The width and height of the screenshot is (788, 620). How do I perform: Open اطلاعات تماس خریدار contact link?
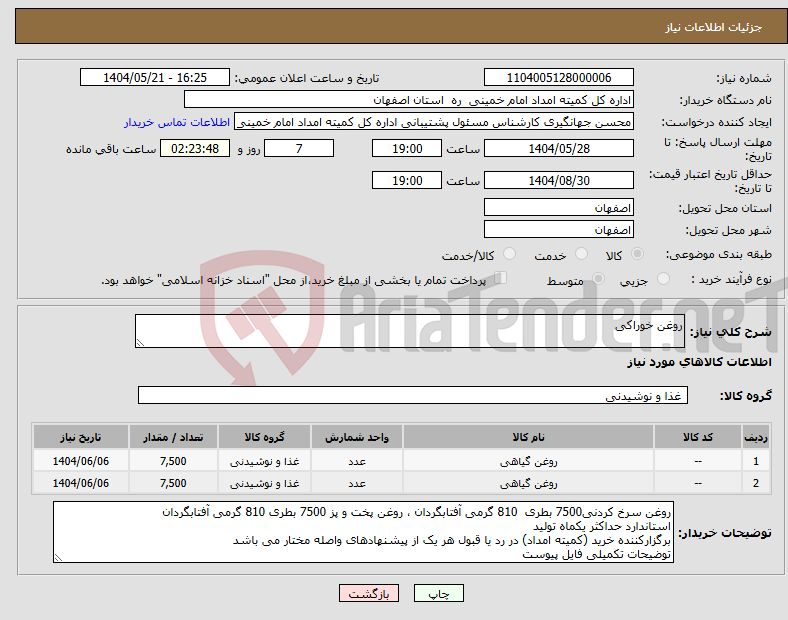tap(177, 122)
